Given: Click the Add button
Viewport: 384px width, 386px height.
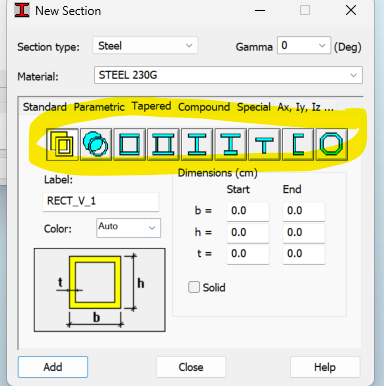Looking at the screenshot, I should pos(53,367).
